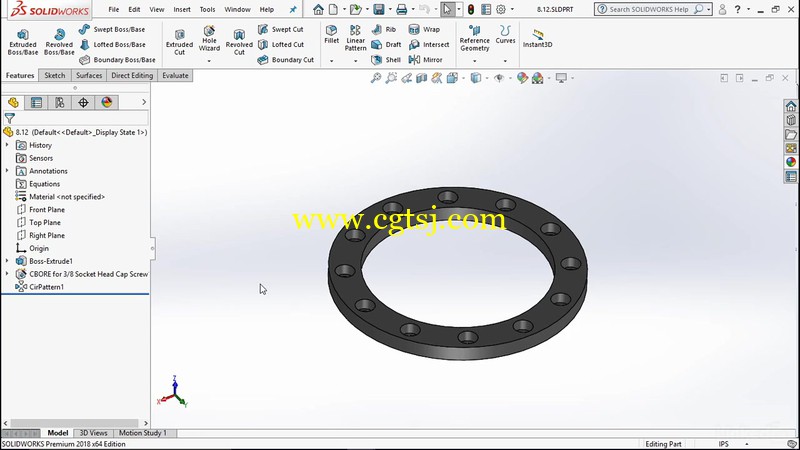Screen dimensions: 800x450
Task: Expand Linear Pattern dropdown arrow
Action: tap(356, 61)
